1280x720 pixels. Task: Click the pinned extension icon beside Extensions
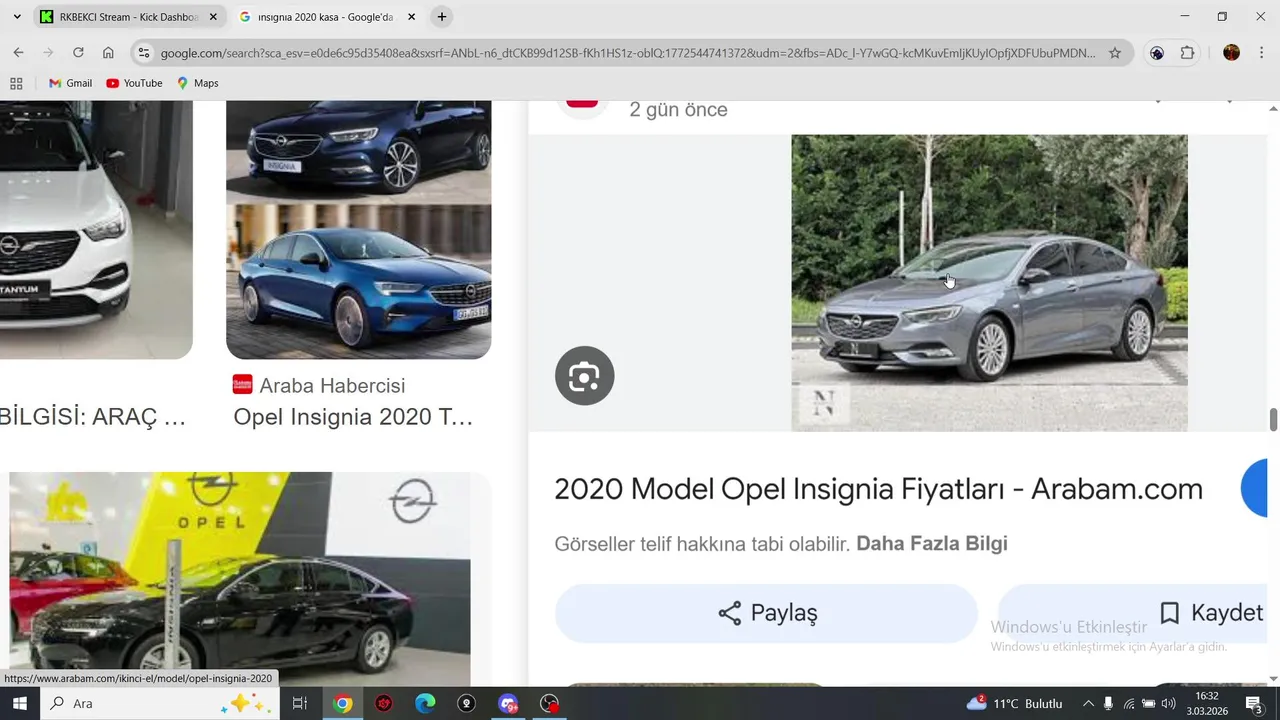[x=1157, y=53]
